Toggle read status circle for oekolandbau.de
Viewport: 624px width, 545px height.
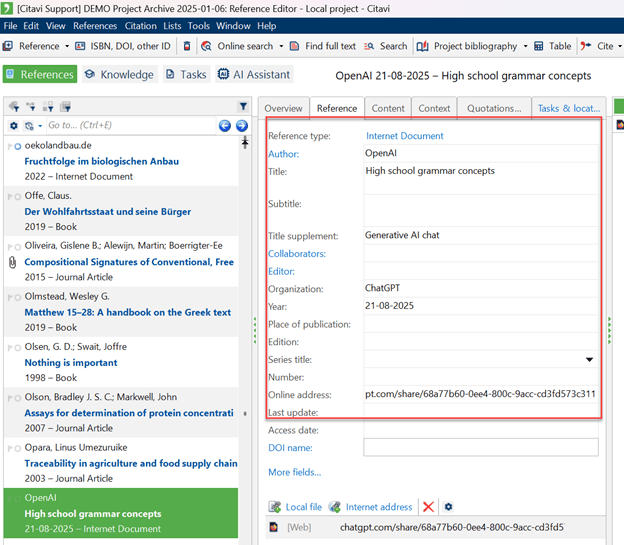18,147
